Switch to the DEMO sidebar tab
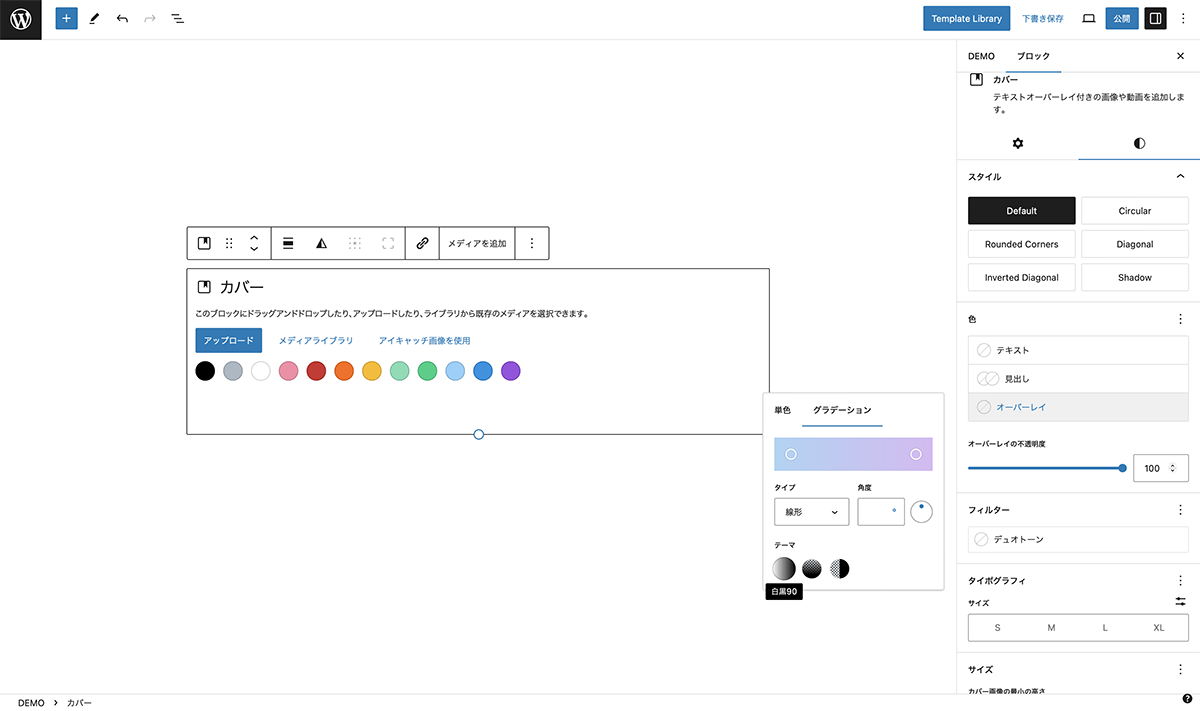 coord(981,57)
